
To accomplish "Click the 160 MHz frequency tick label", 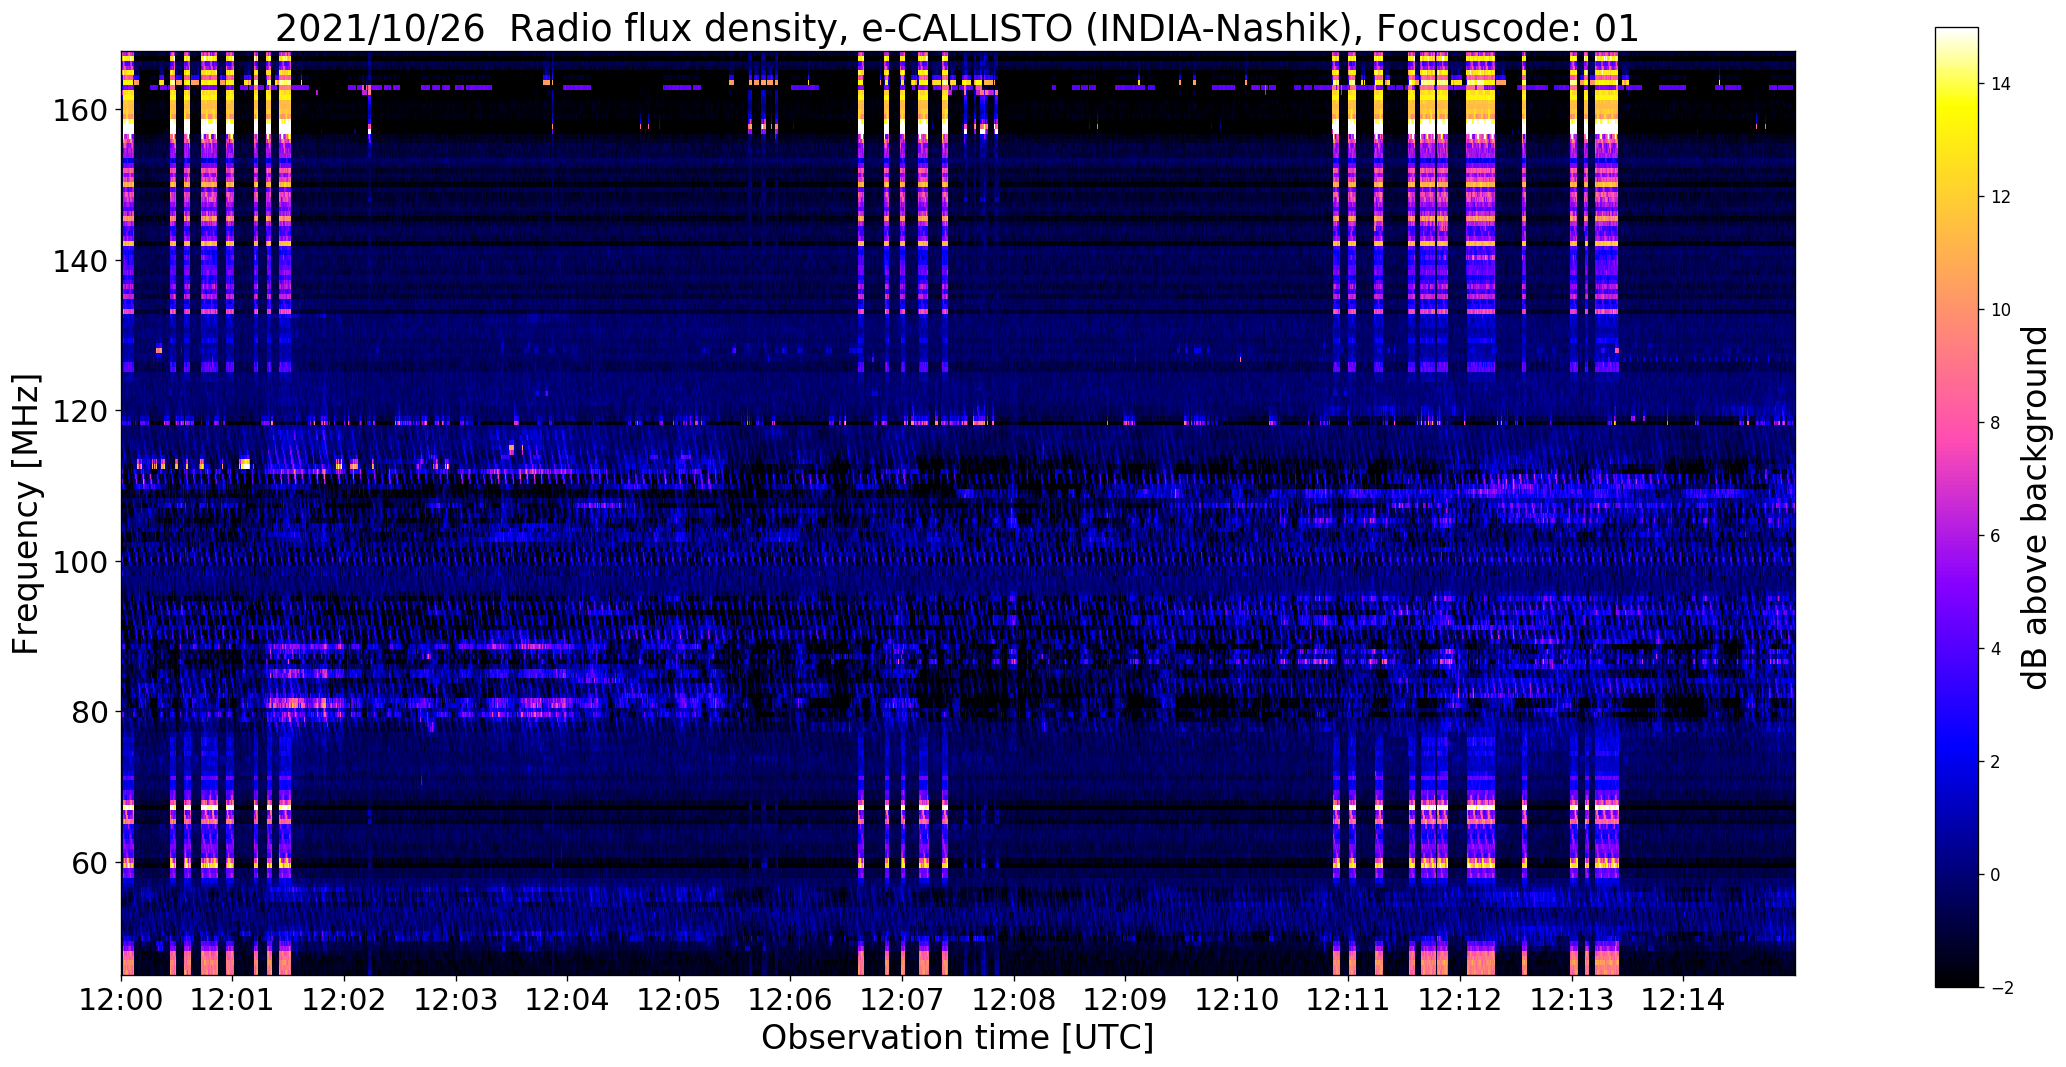I will [x=79, y=110].
